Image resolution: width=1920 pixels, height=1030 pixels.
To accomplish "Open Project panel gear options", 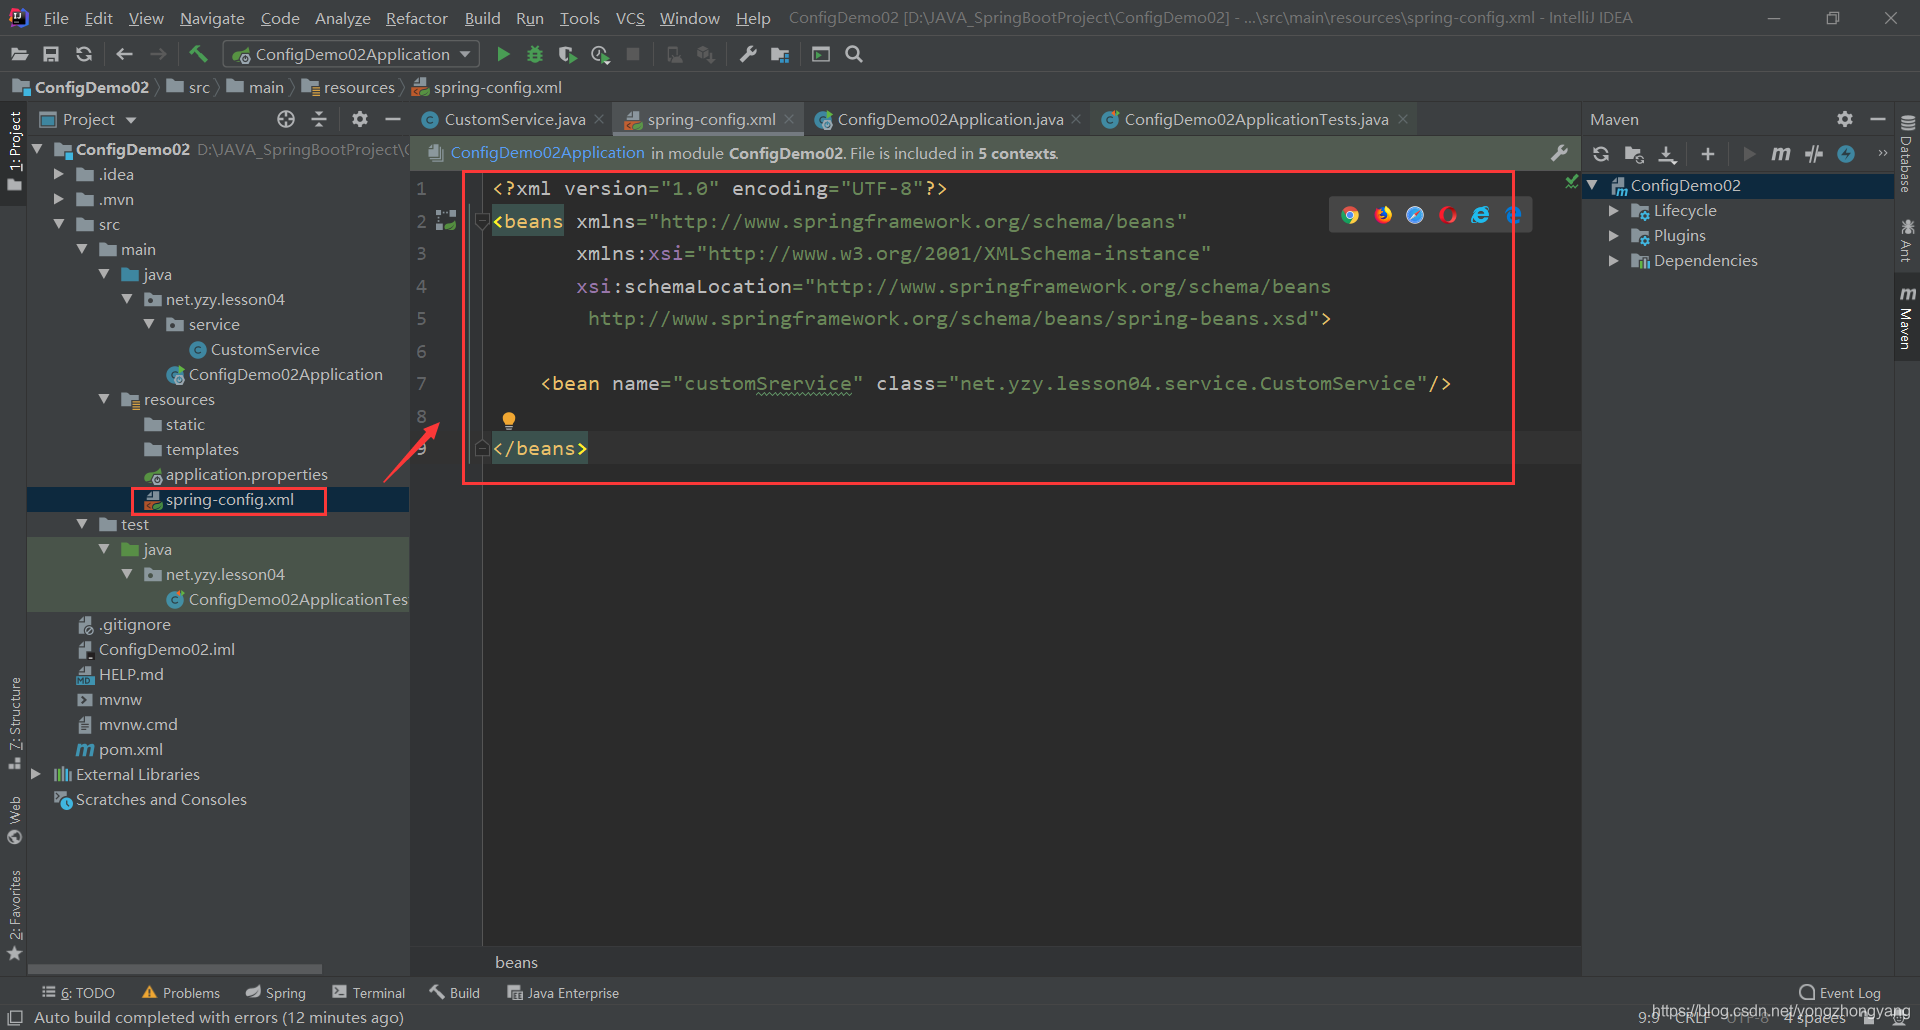I will pyautogui.click(x=360, y=119).
